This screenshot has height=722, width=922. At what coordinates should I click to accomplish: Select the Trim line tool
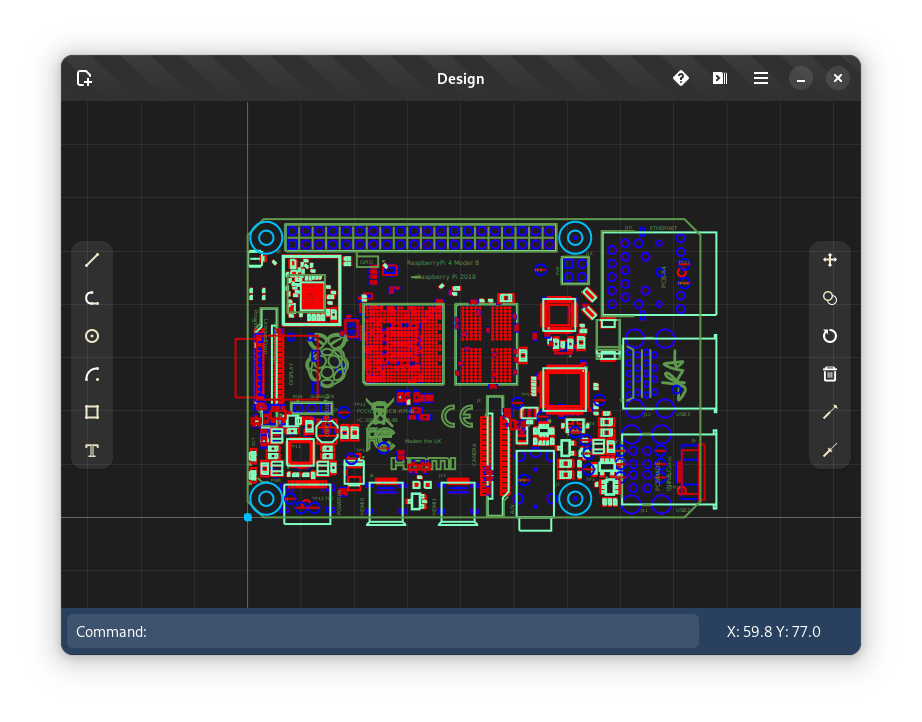830,450
